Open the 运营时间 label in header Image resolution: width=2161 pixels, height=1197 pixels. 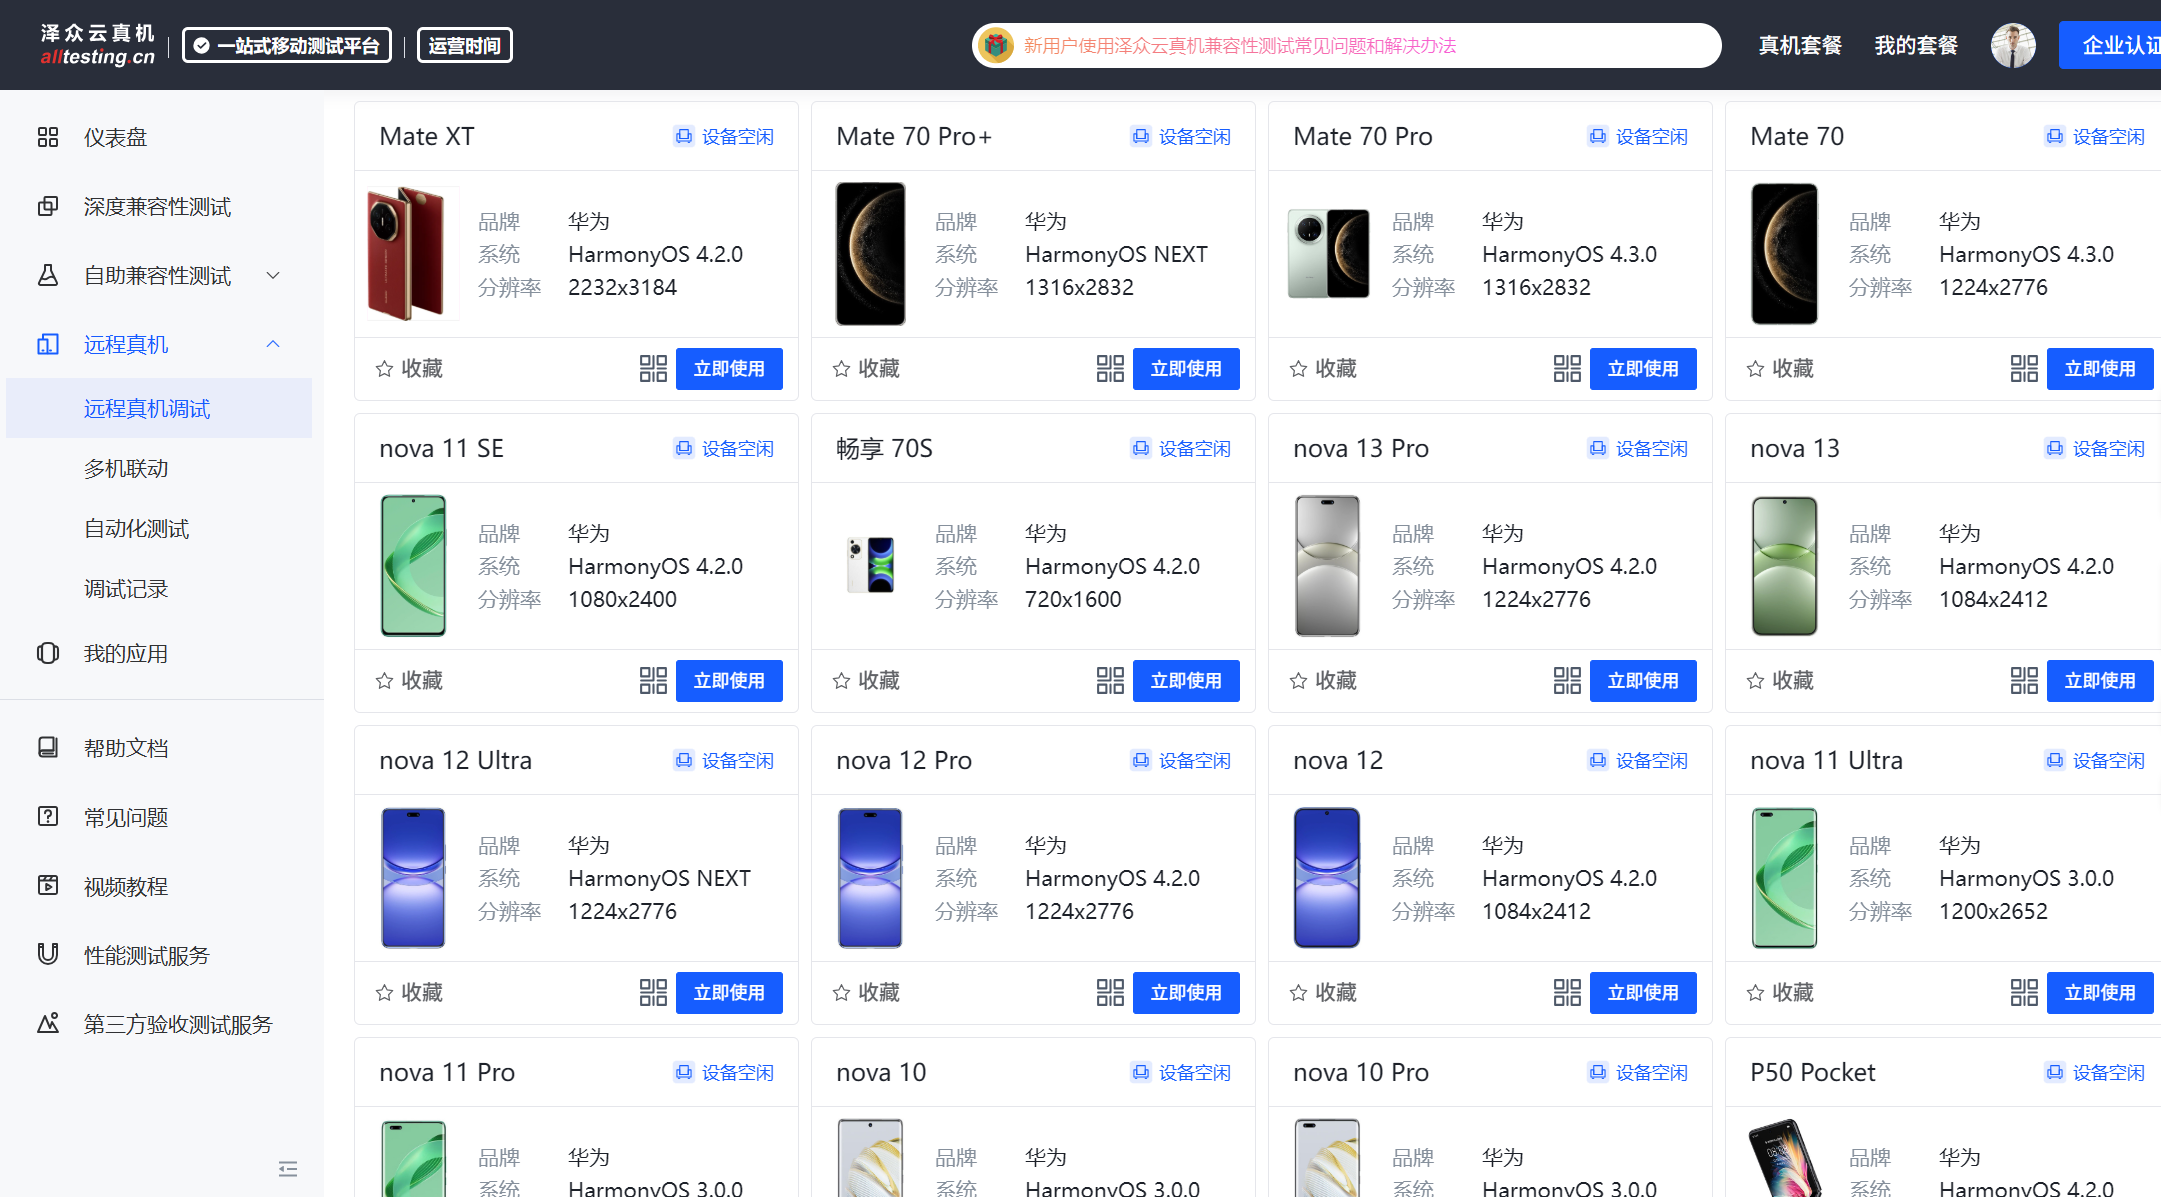464,46
